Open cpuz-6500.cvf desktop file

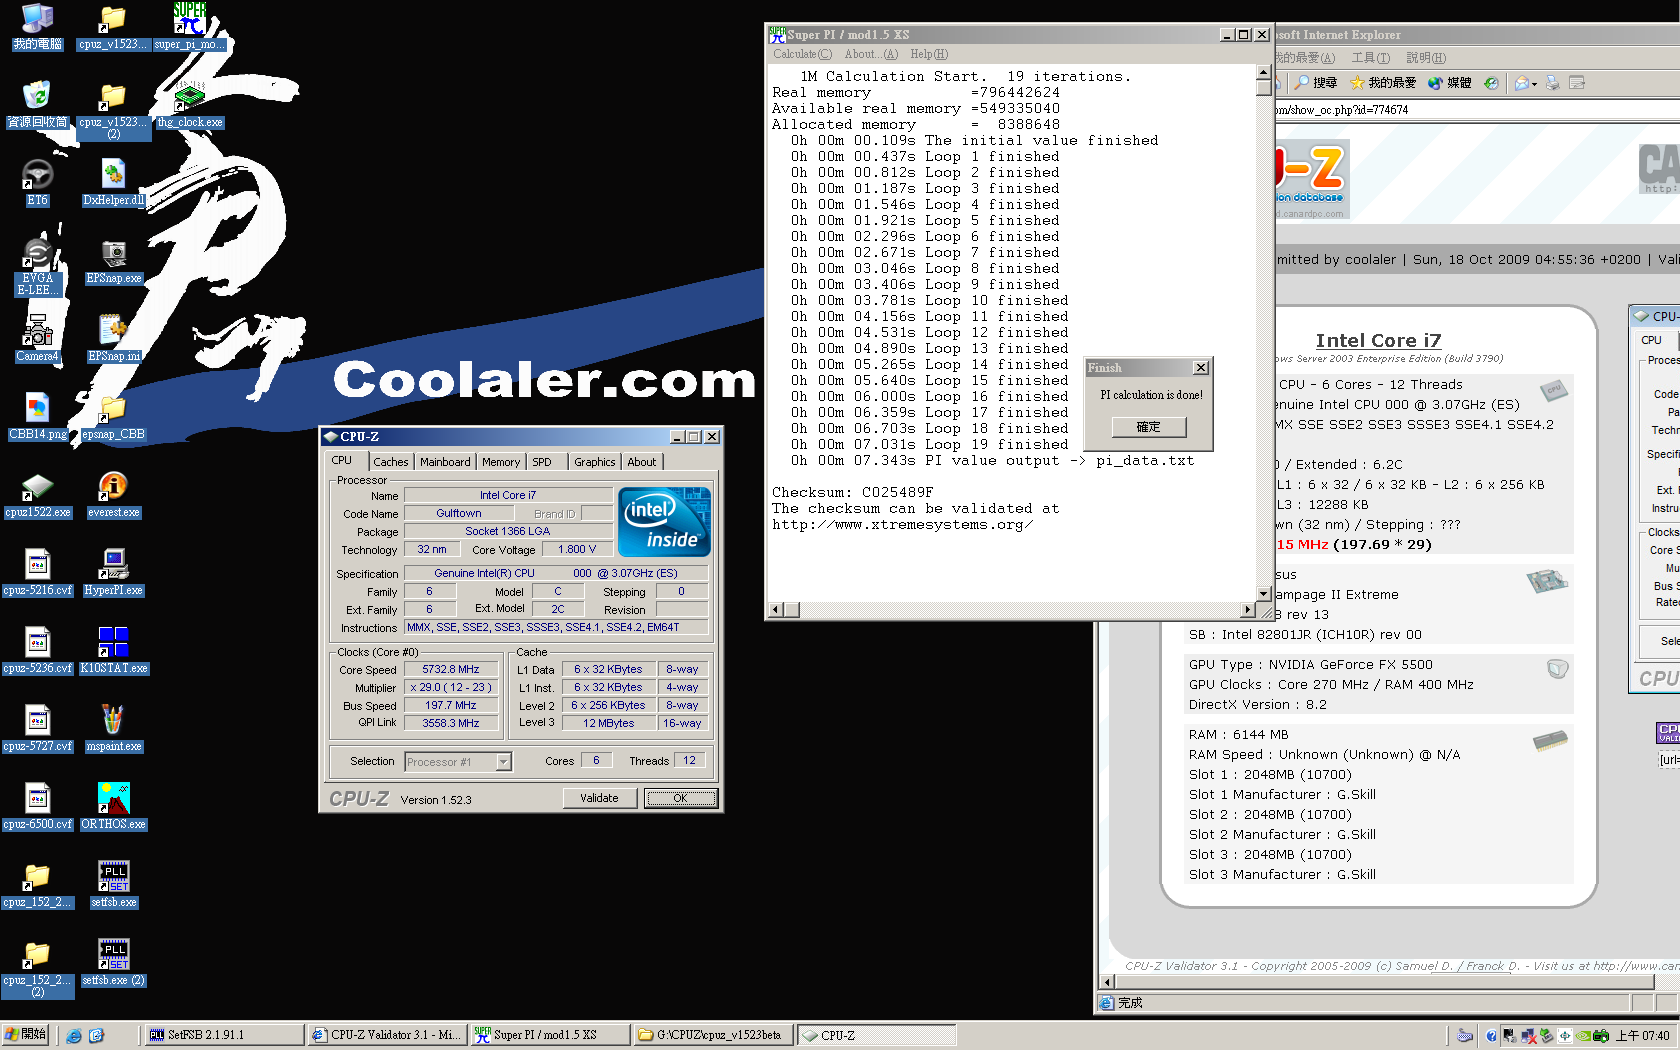click(x=37, y=807)
